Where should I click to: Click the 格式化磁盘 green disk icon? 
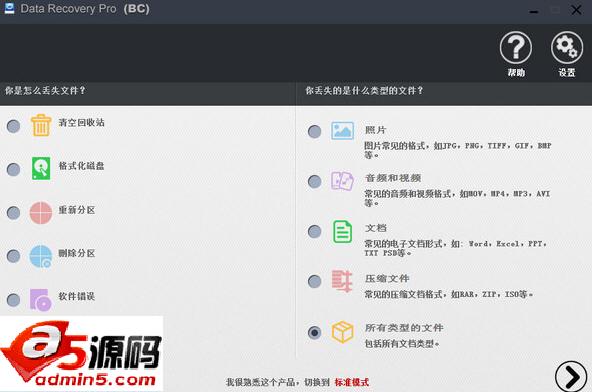click(41, 168)
